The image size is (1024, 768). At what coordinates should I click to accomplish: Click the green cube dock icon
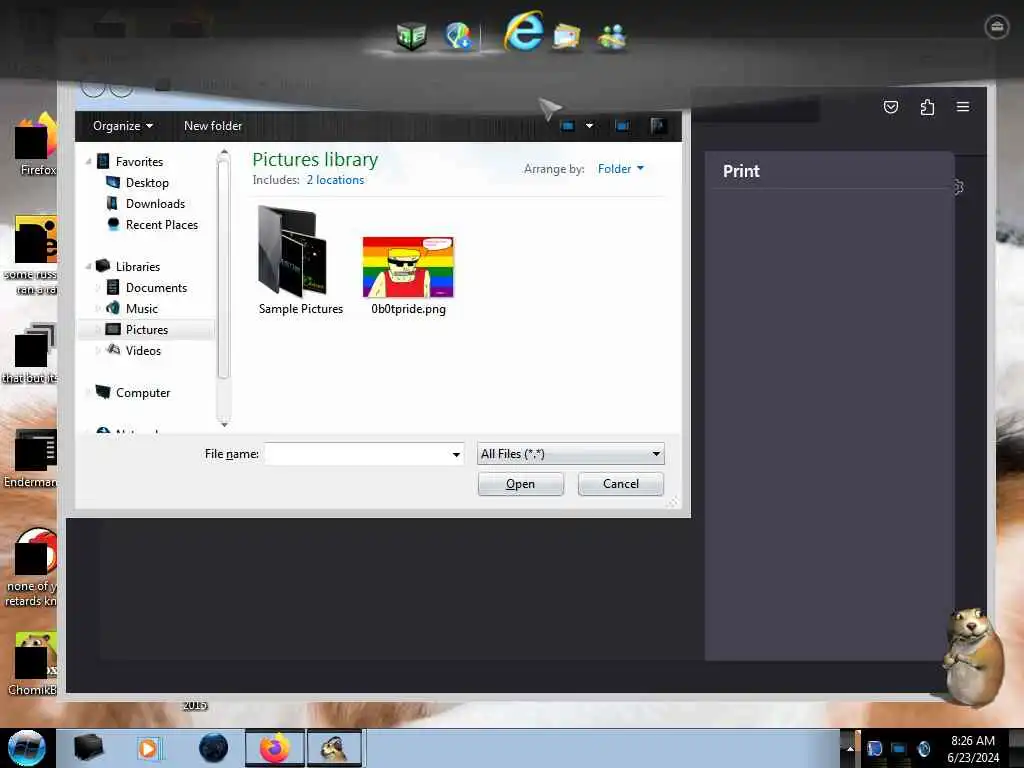[411, 36]
